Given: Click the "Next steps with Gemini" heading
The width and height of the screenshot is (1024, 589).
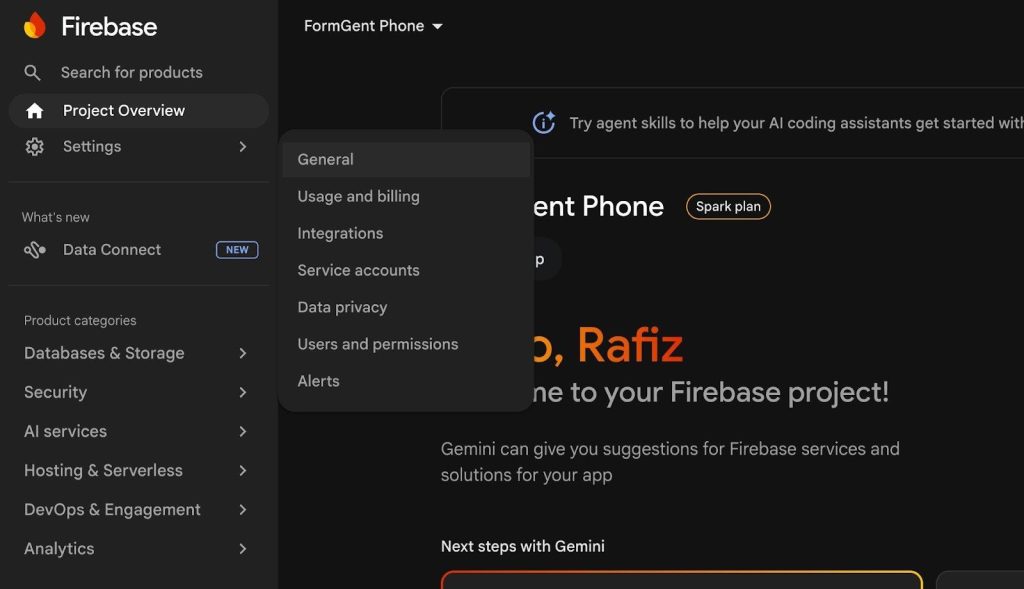Looking at the screenshot, I should (x=522, y=547).
